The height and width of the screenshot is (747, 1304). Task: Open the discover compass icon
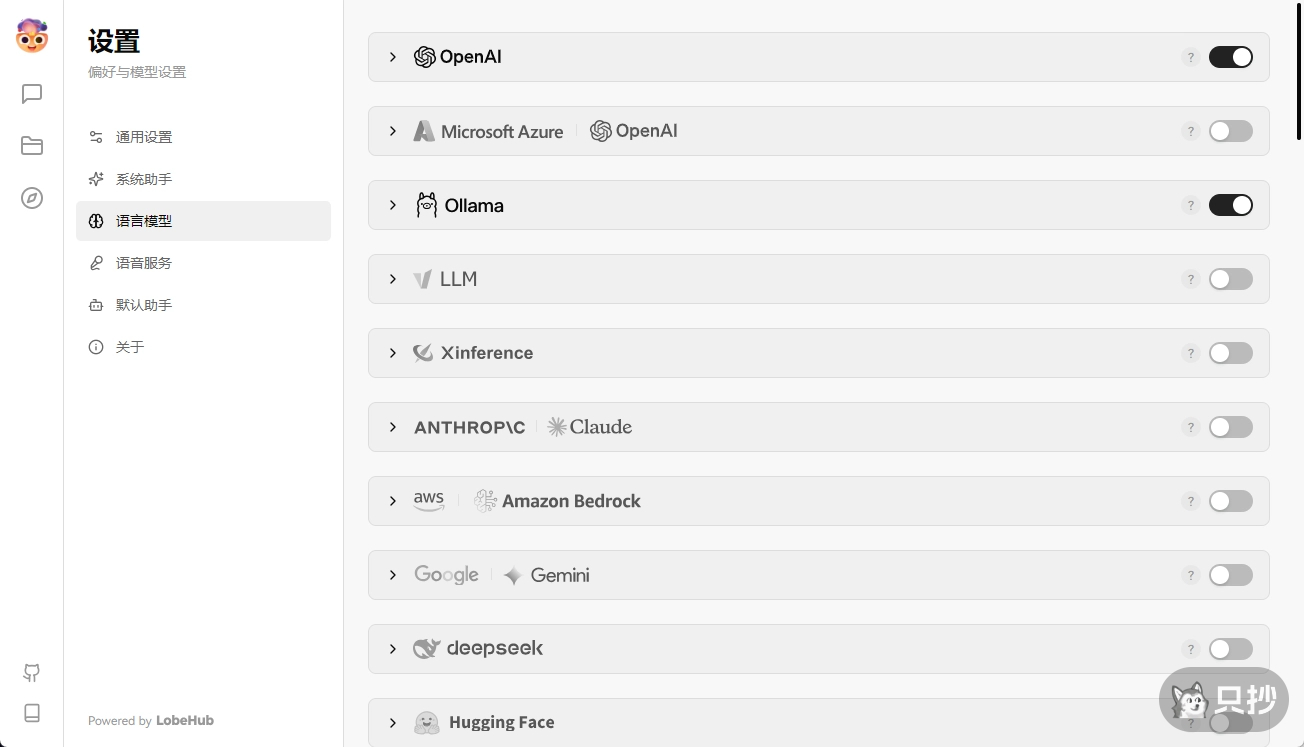click(x=32, y=198)
